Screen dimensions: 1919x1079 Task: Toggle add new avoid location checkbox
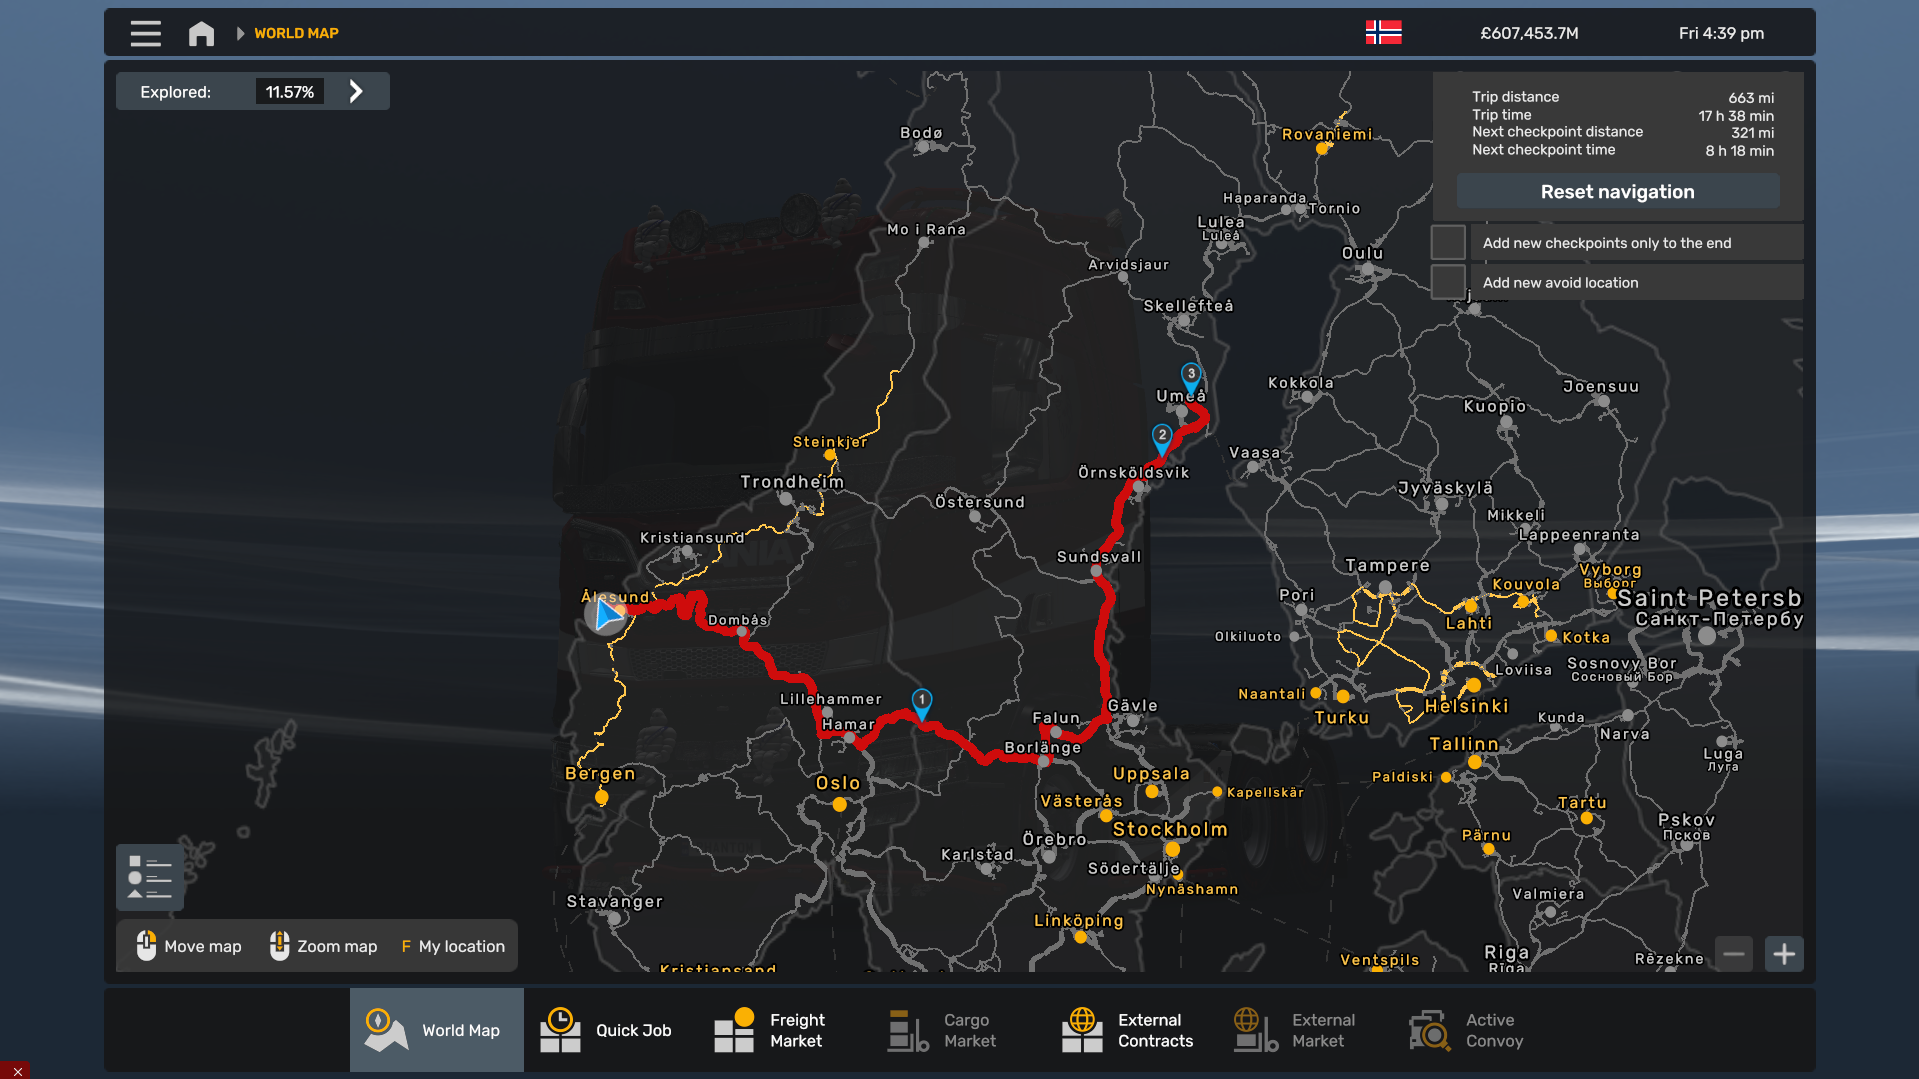click(1448, 283)
